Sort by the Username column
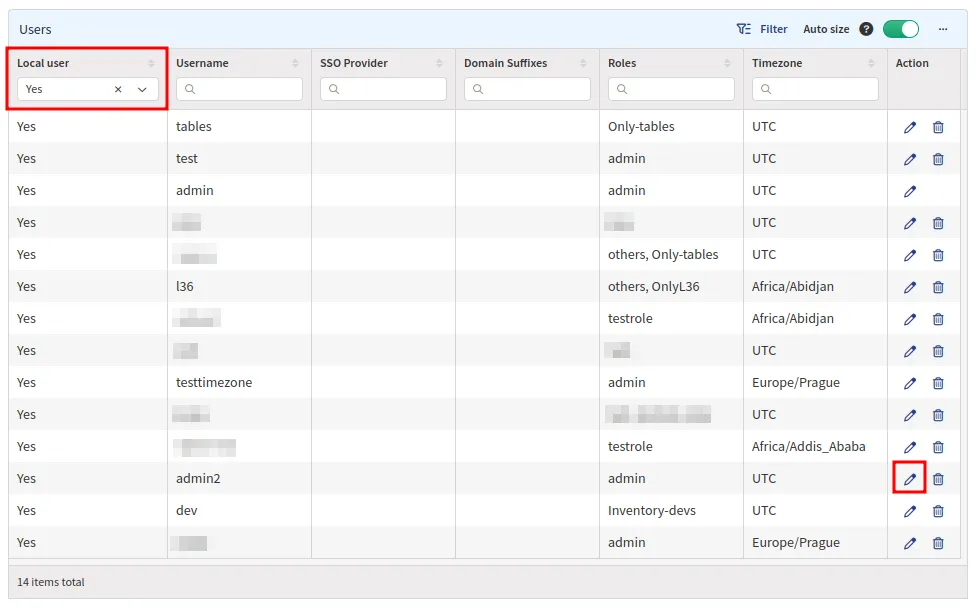The width and height of the screenshot is (978, 608). pyautogui.click(x=295, y=63)
